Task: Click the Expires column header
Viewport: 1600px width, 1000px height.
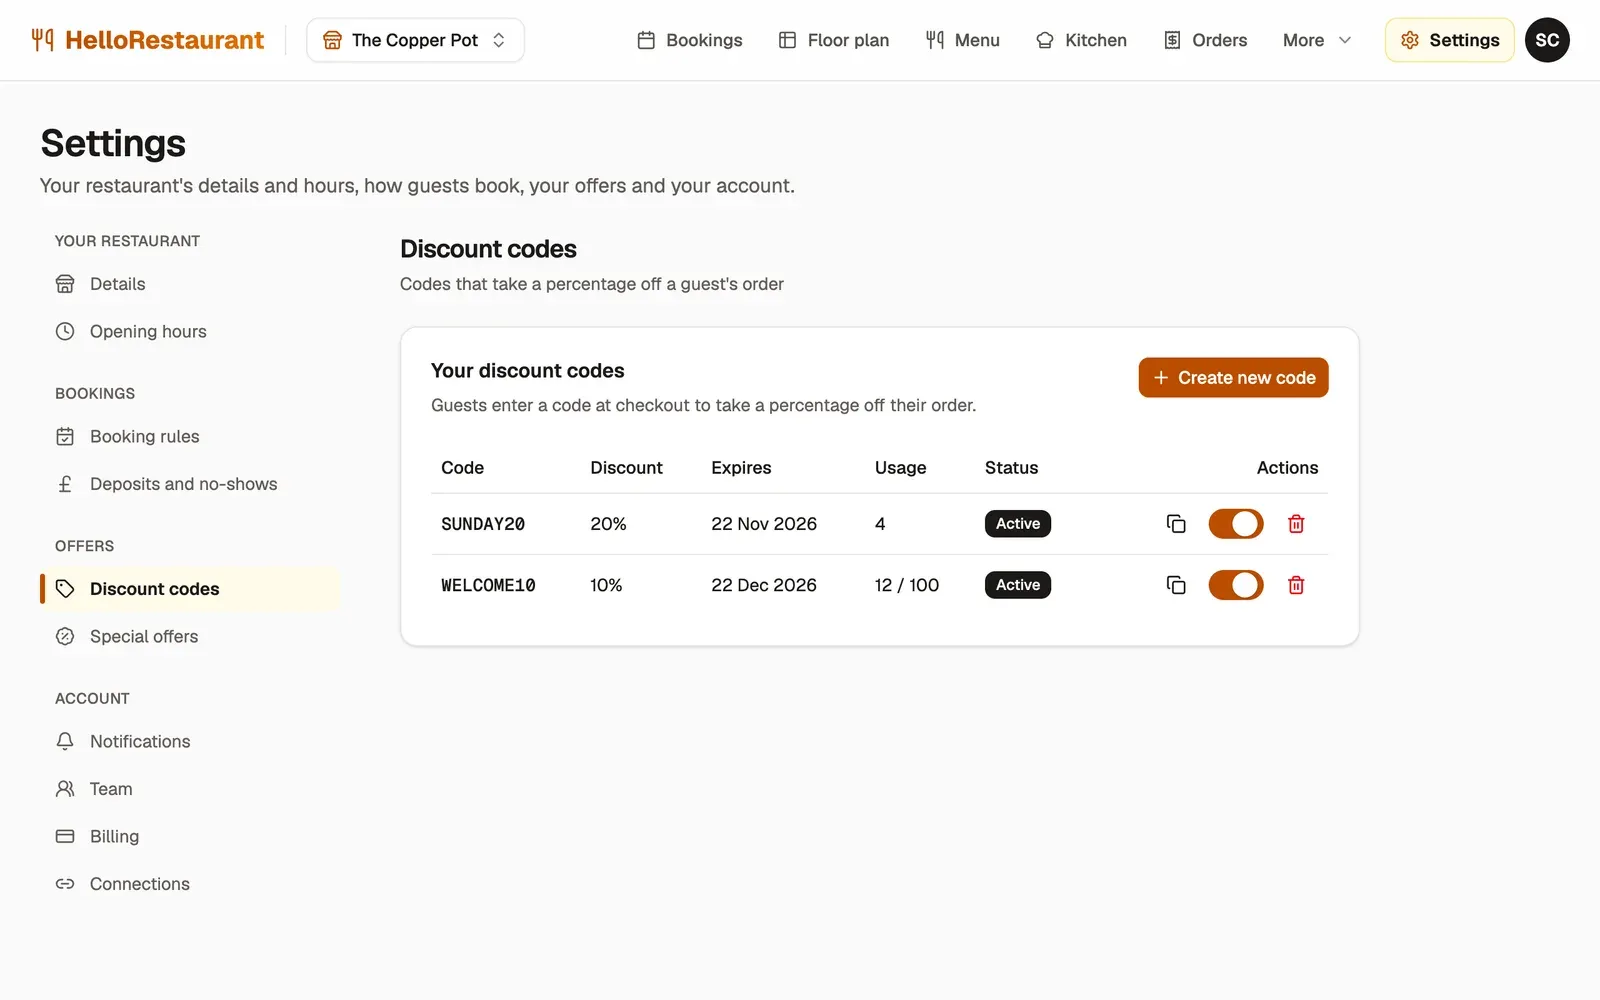Action: (741, 468)
